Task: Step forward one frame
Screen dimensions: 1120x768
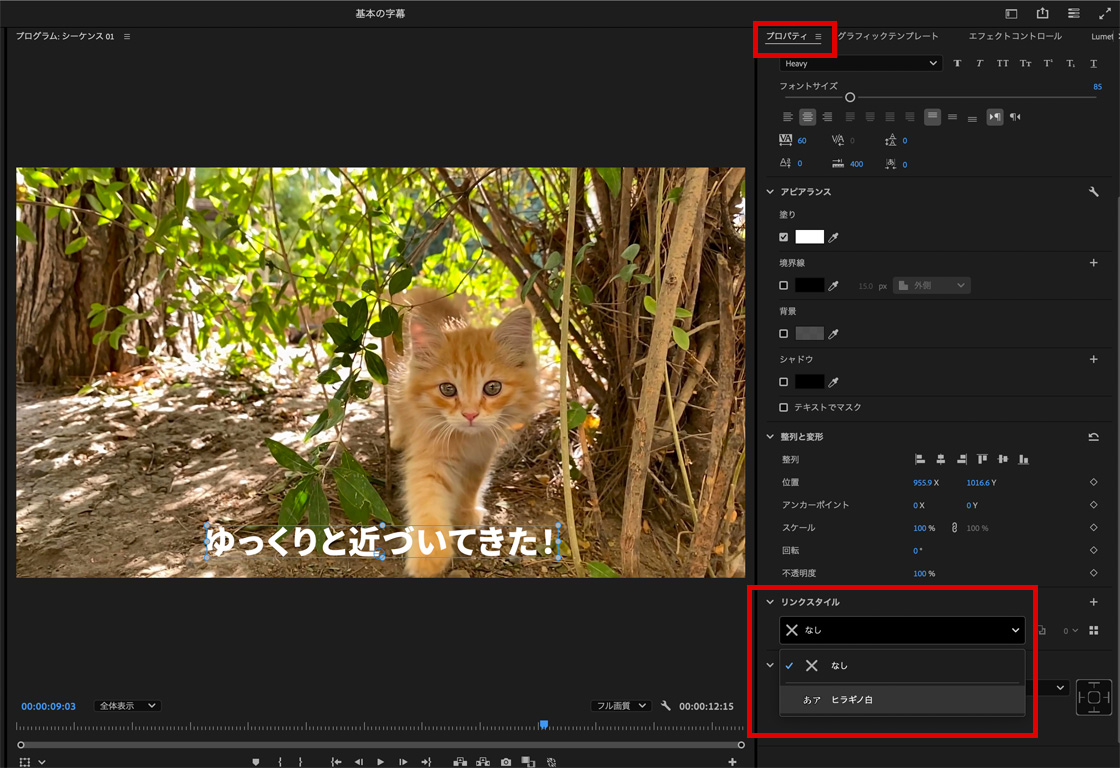Action: [x=403, y=762]
